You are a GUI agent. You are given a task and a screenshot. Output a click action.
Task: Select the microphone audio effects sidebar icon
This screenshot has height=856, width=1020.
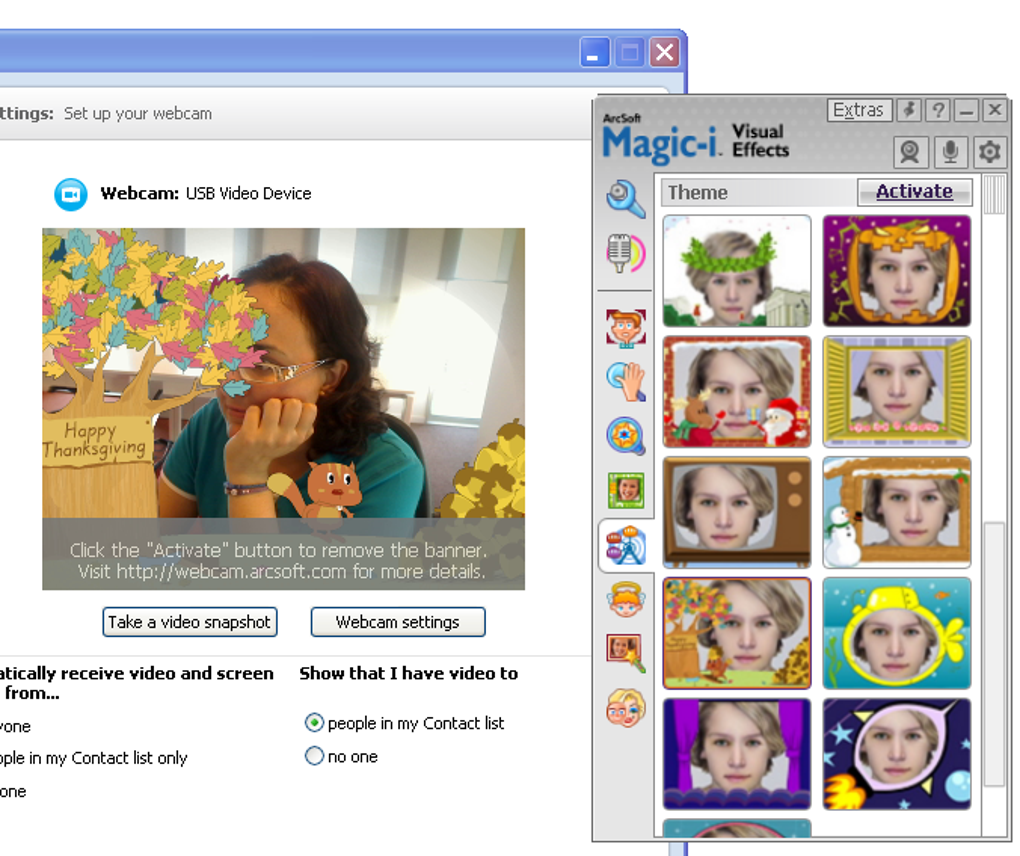point(625,253)
